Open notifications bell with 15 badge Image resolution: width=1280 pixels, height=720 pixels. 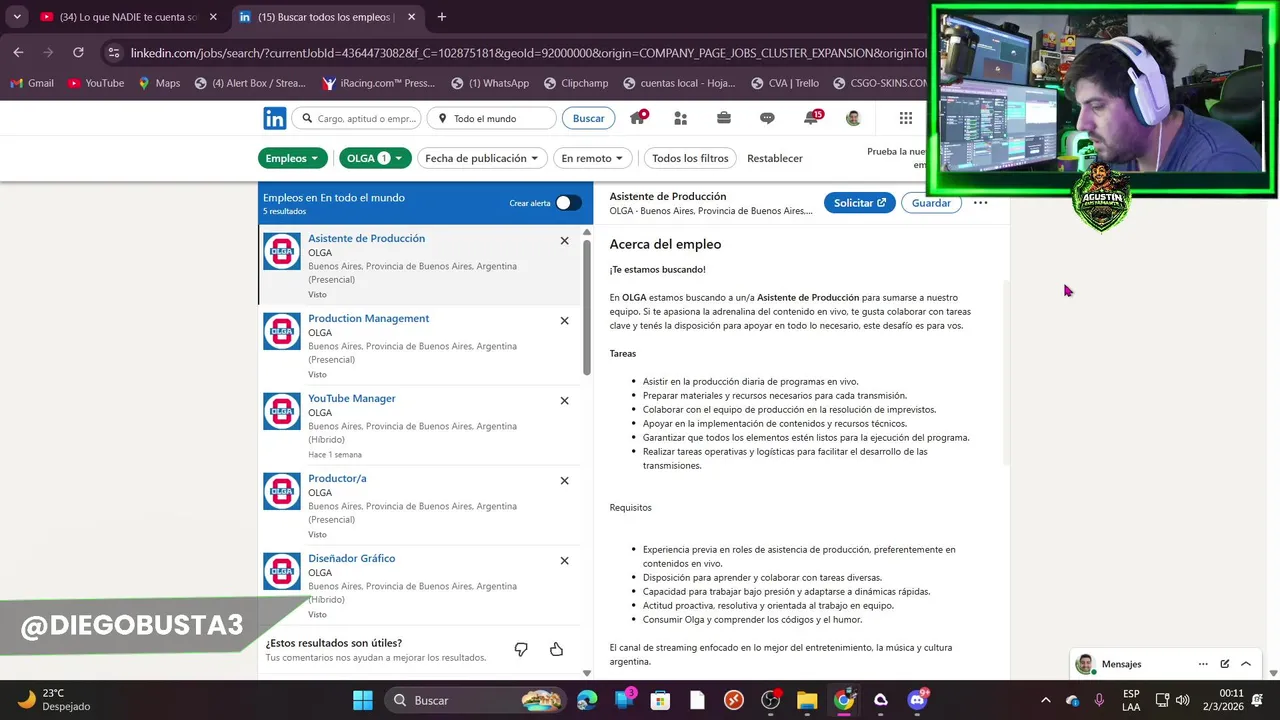coord(812,117)
